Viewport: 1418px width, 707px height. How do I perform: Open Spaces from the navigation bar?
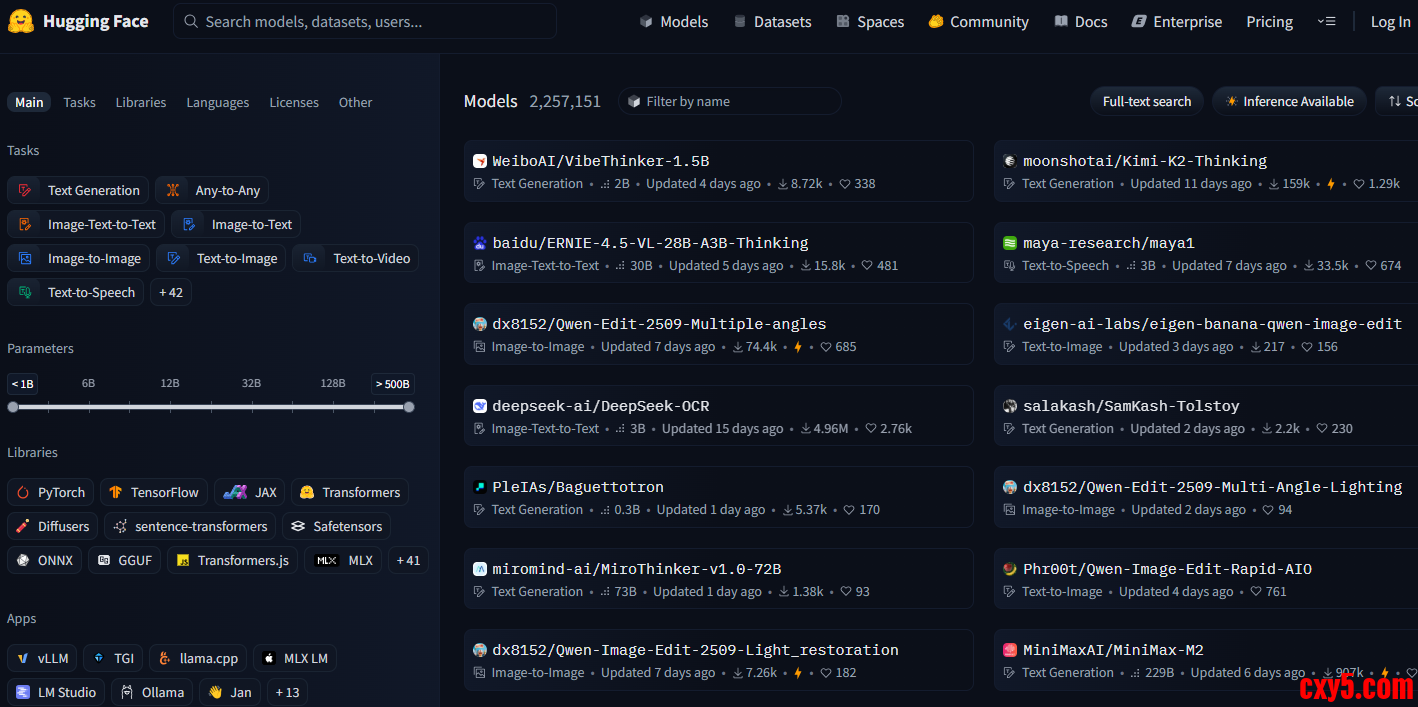pyautogui.click(x=870, y=22)
